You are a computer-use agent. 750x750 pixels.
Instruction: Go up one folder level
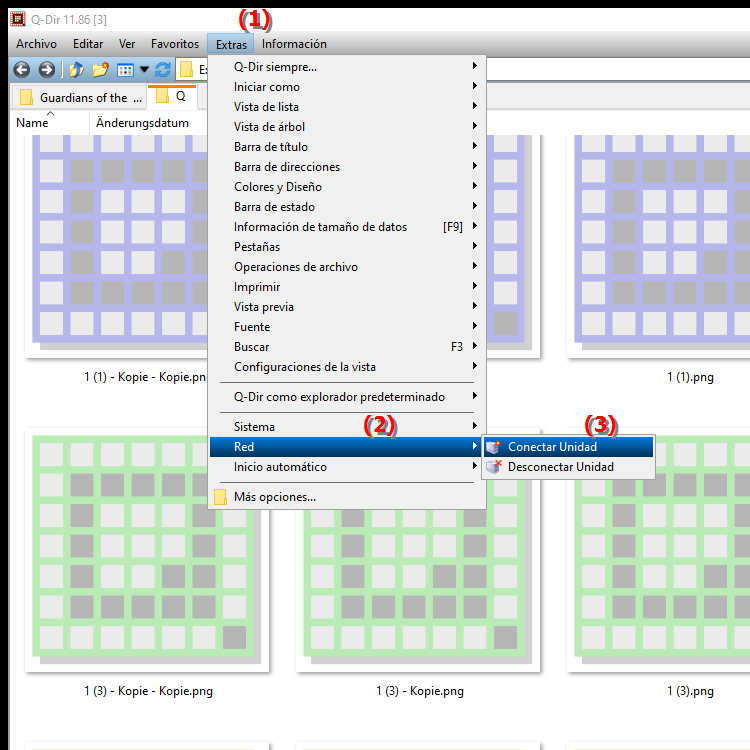[x=76, y=70]
